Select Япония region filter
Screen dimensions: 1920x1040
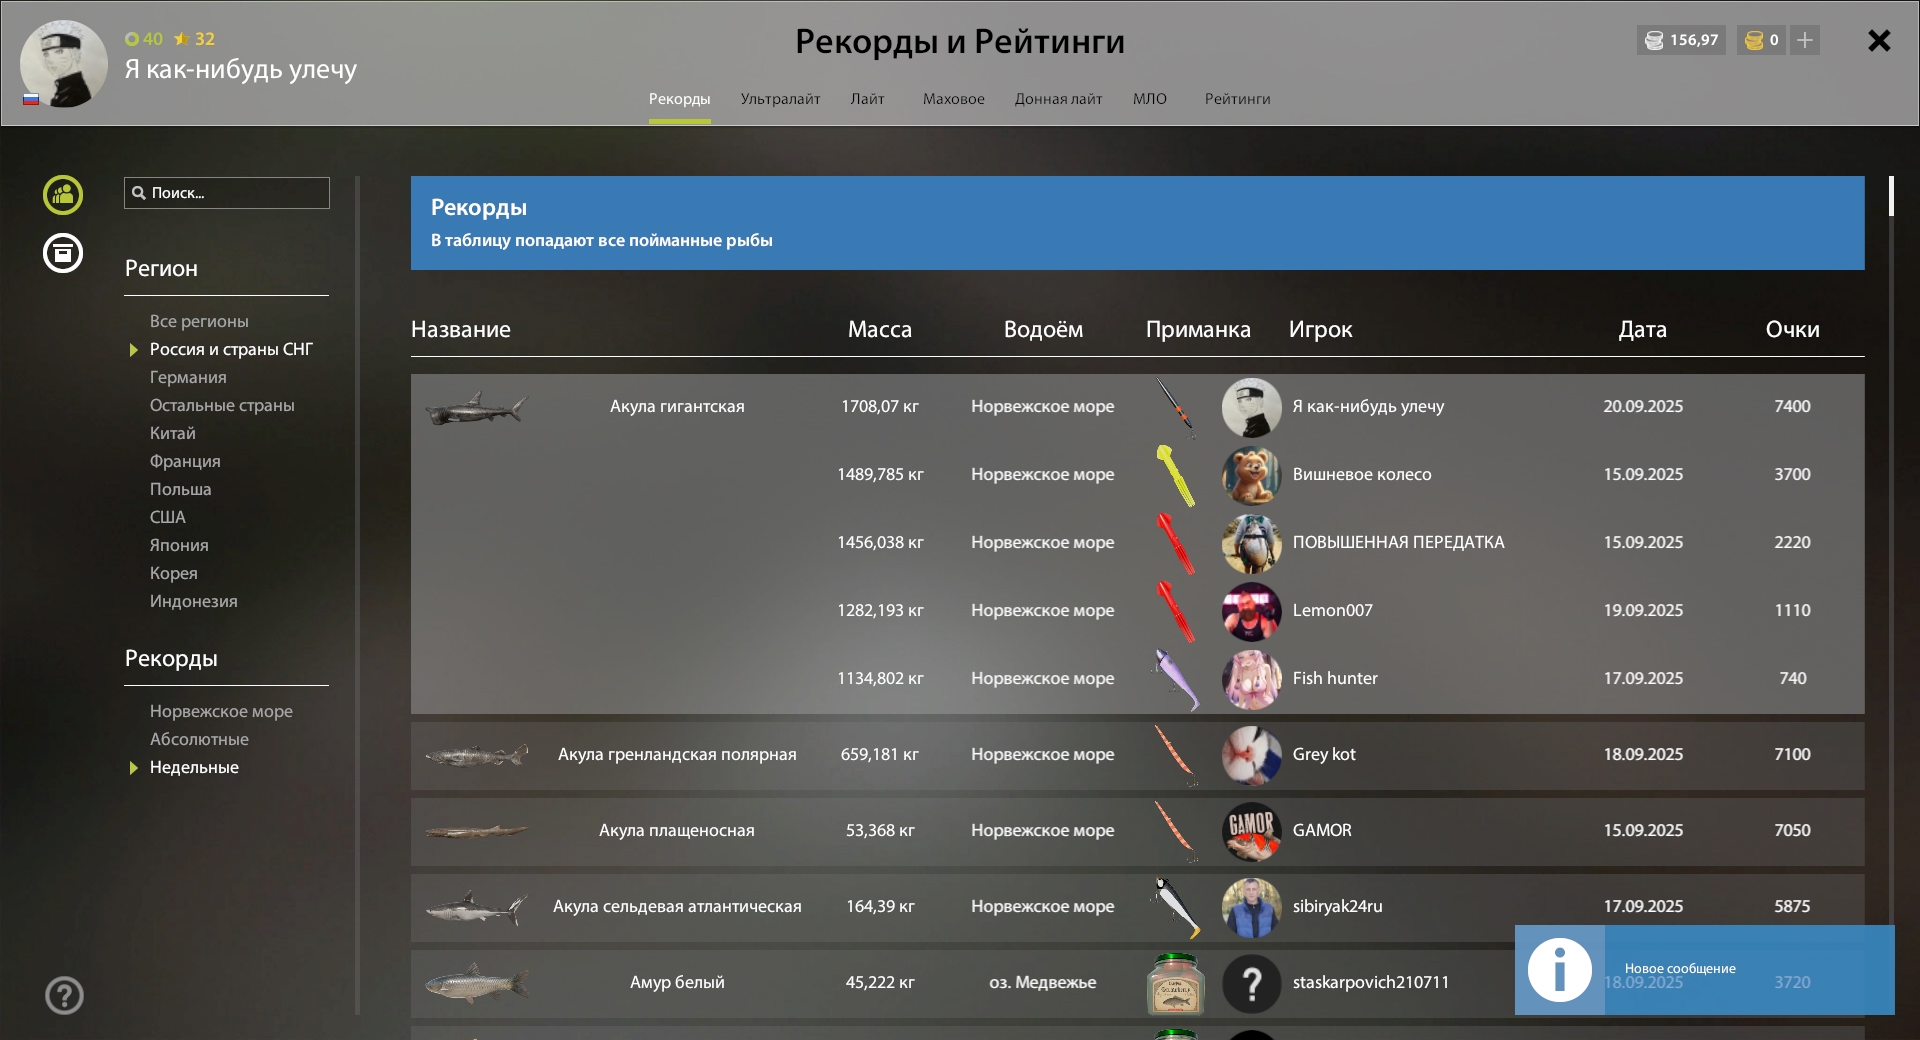pos(179,545)
